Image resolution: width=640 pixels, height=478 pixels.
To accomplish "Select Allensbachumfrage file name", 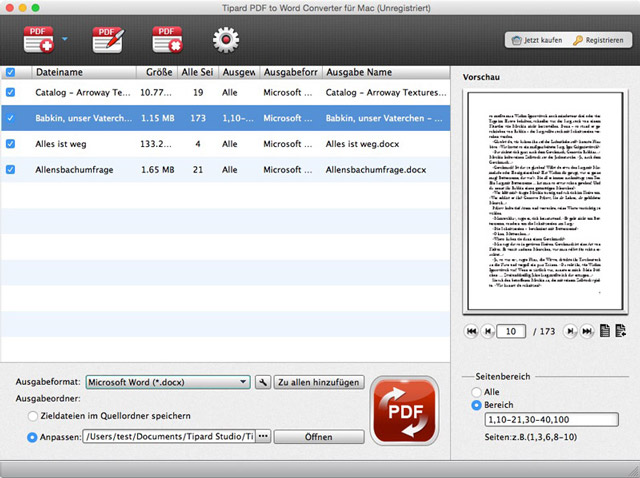I will click(x=74, y=169).
